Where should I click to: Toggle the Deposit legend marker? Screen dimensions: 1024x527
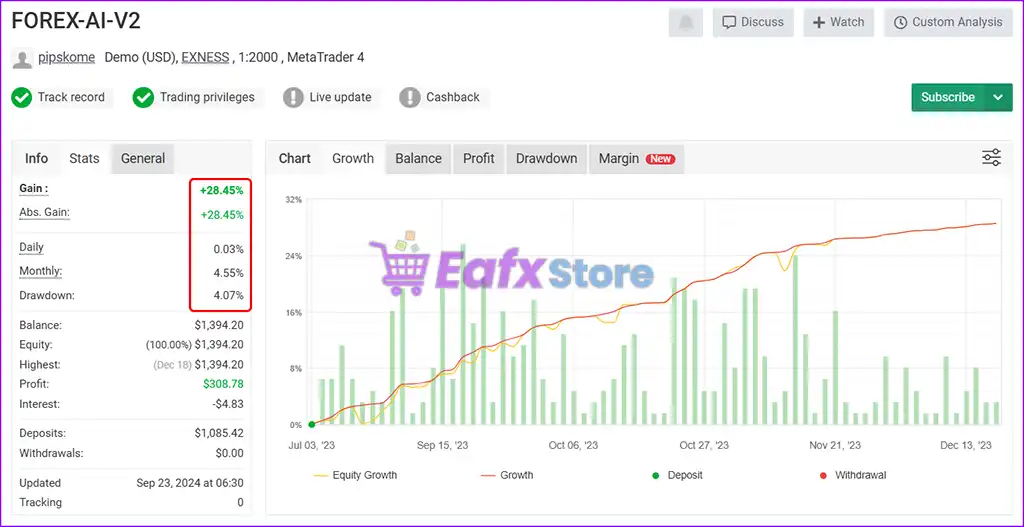[x=677, y=475]
